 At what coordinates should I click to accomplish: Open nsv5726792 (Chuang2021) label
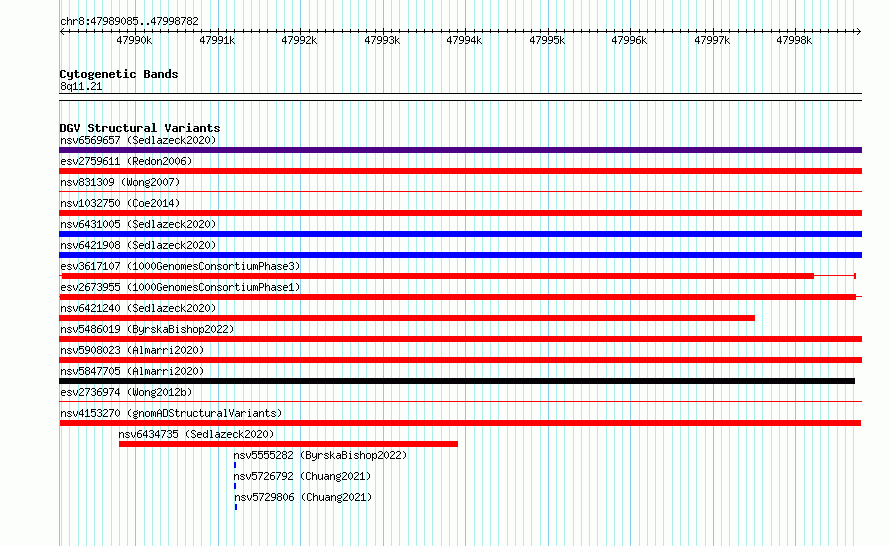[x=302, y=476]
